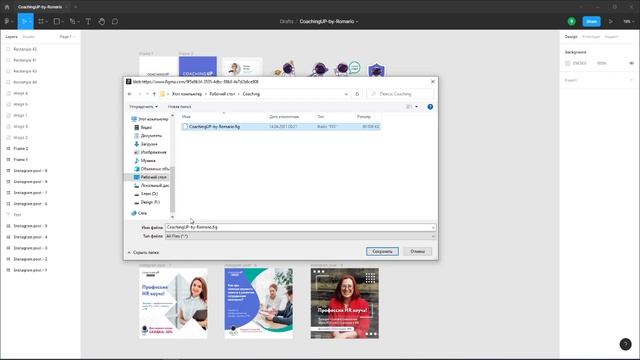This screenshot has height=360, width=640.
Task: Open the Figma main menu icon
Action: [x=7, y=21]
